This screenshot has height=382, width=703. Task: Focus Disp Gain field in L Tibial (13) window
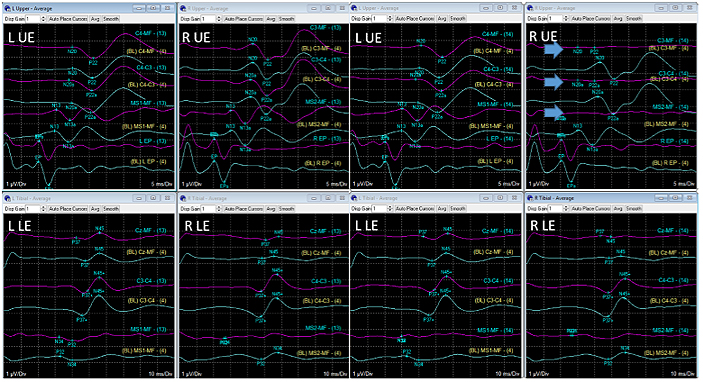pos(33,208)
